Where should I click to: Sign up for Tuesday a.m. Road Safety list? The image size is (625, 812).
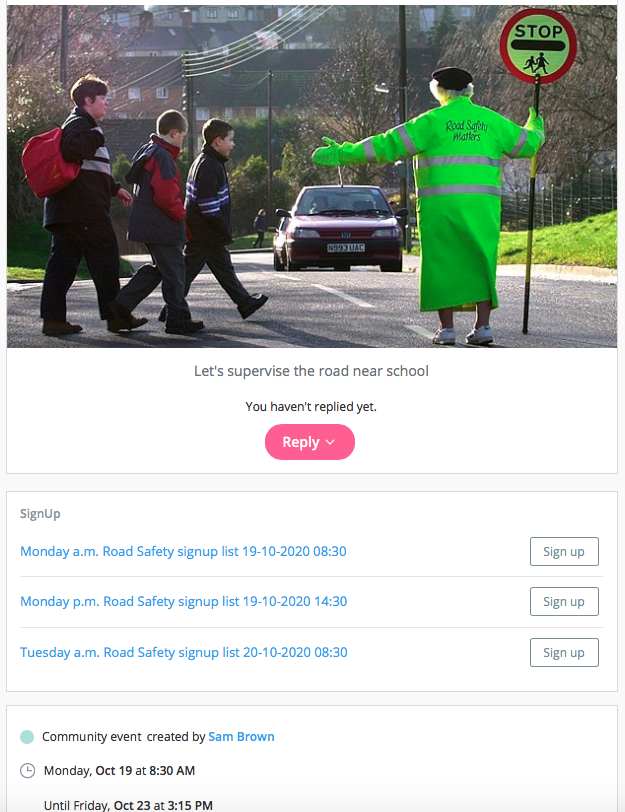point(564,652)
